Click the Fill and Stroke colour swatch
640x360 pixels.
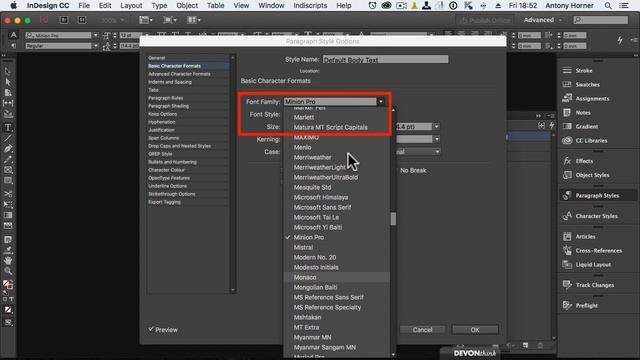click(8, 284)
